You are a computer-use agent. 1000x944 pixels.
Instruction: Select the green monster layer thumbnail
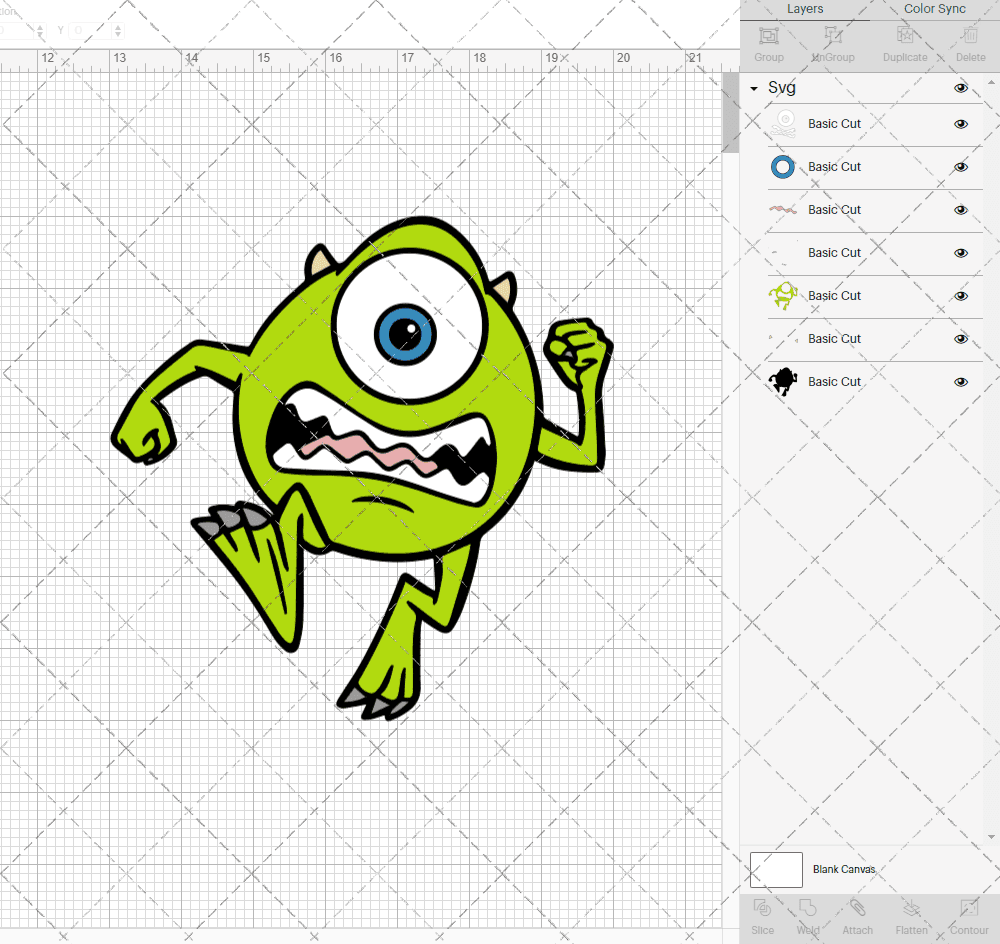click(783, 296)
